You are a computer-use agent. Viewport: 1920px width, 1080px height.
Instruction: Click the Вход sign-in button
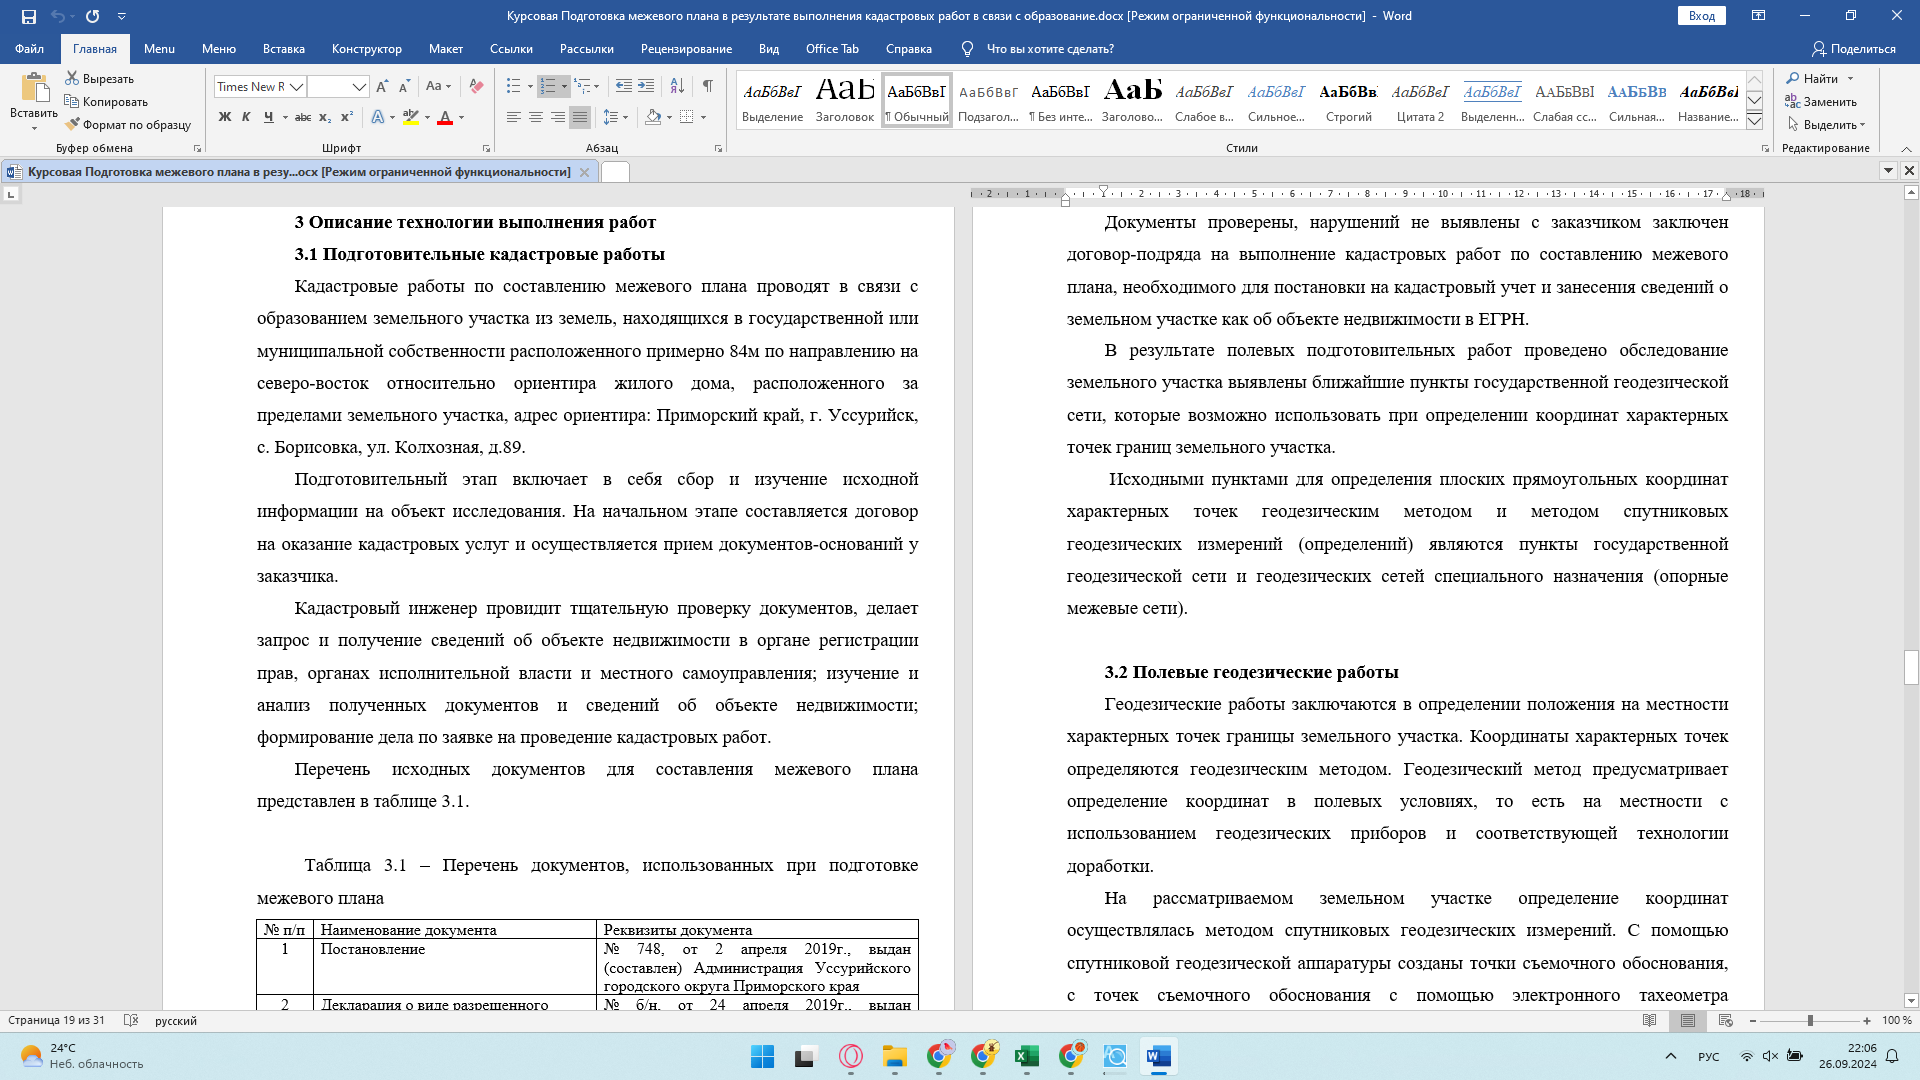(1702, 16)
